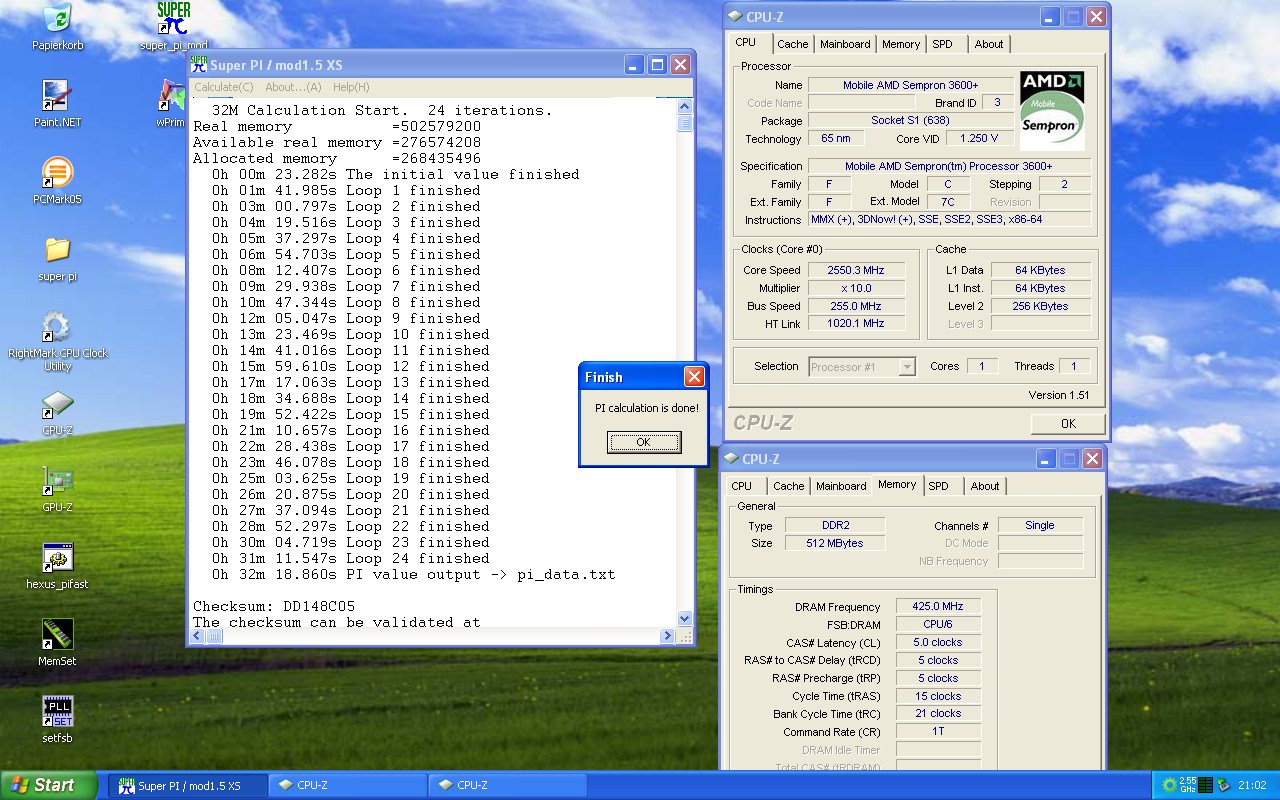
Task: Launch the hexus_pifast desktop icon
Action: 57,558
